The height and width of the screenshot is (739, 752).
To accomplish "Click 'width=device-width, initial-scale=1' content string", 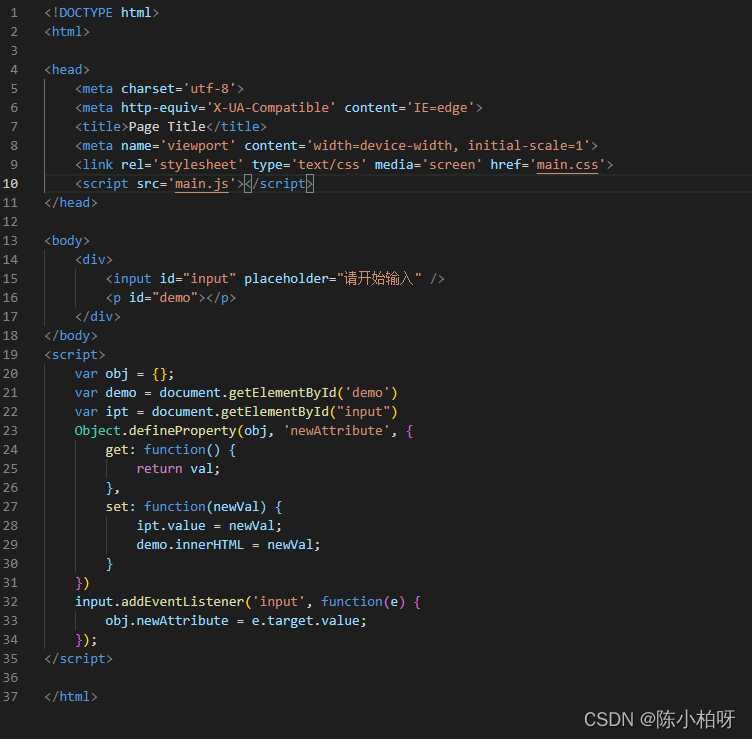I will click(x=448, y=146).
